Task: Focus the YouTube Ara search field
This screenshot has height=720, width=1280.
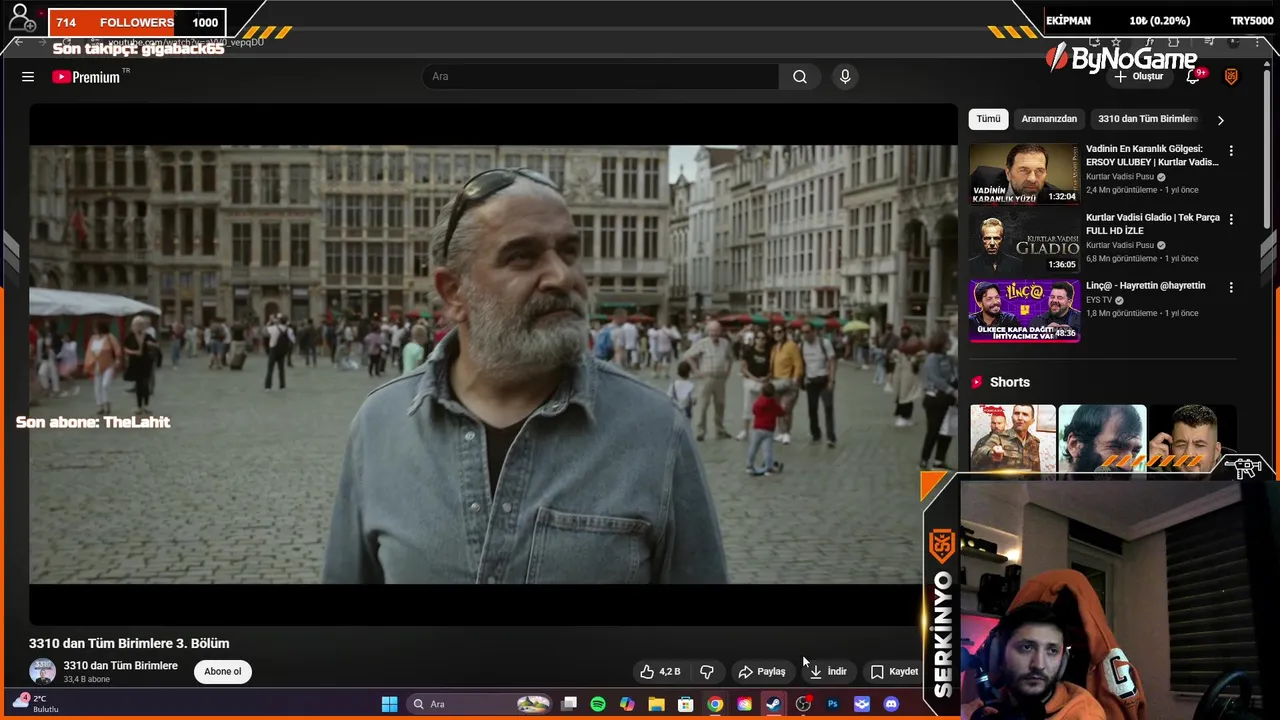Action: click(x=600, y=77)
